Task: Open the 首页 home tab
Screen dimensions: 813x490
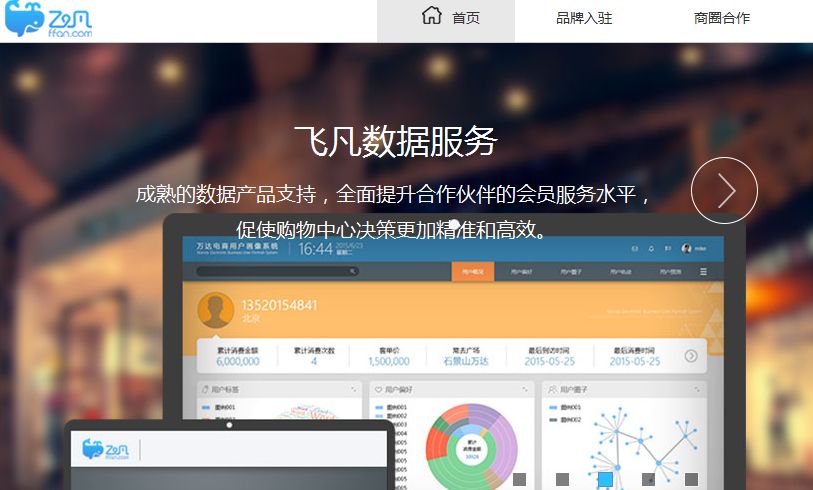Action: coord(446,21)
